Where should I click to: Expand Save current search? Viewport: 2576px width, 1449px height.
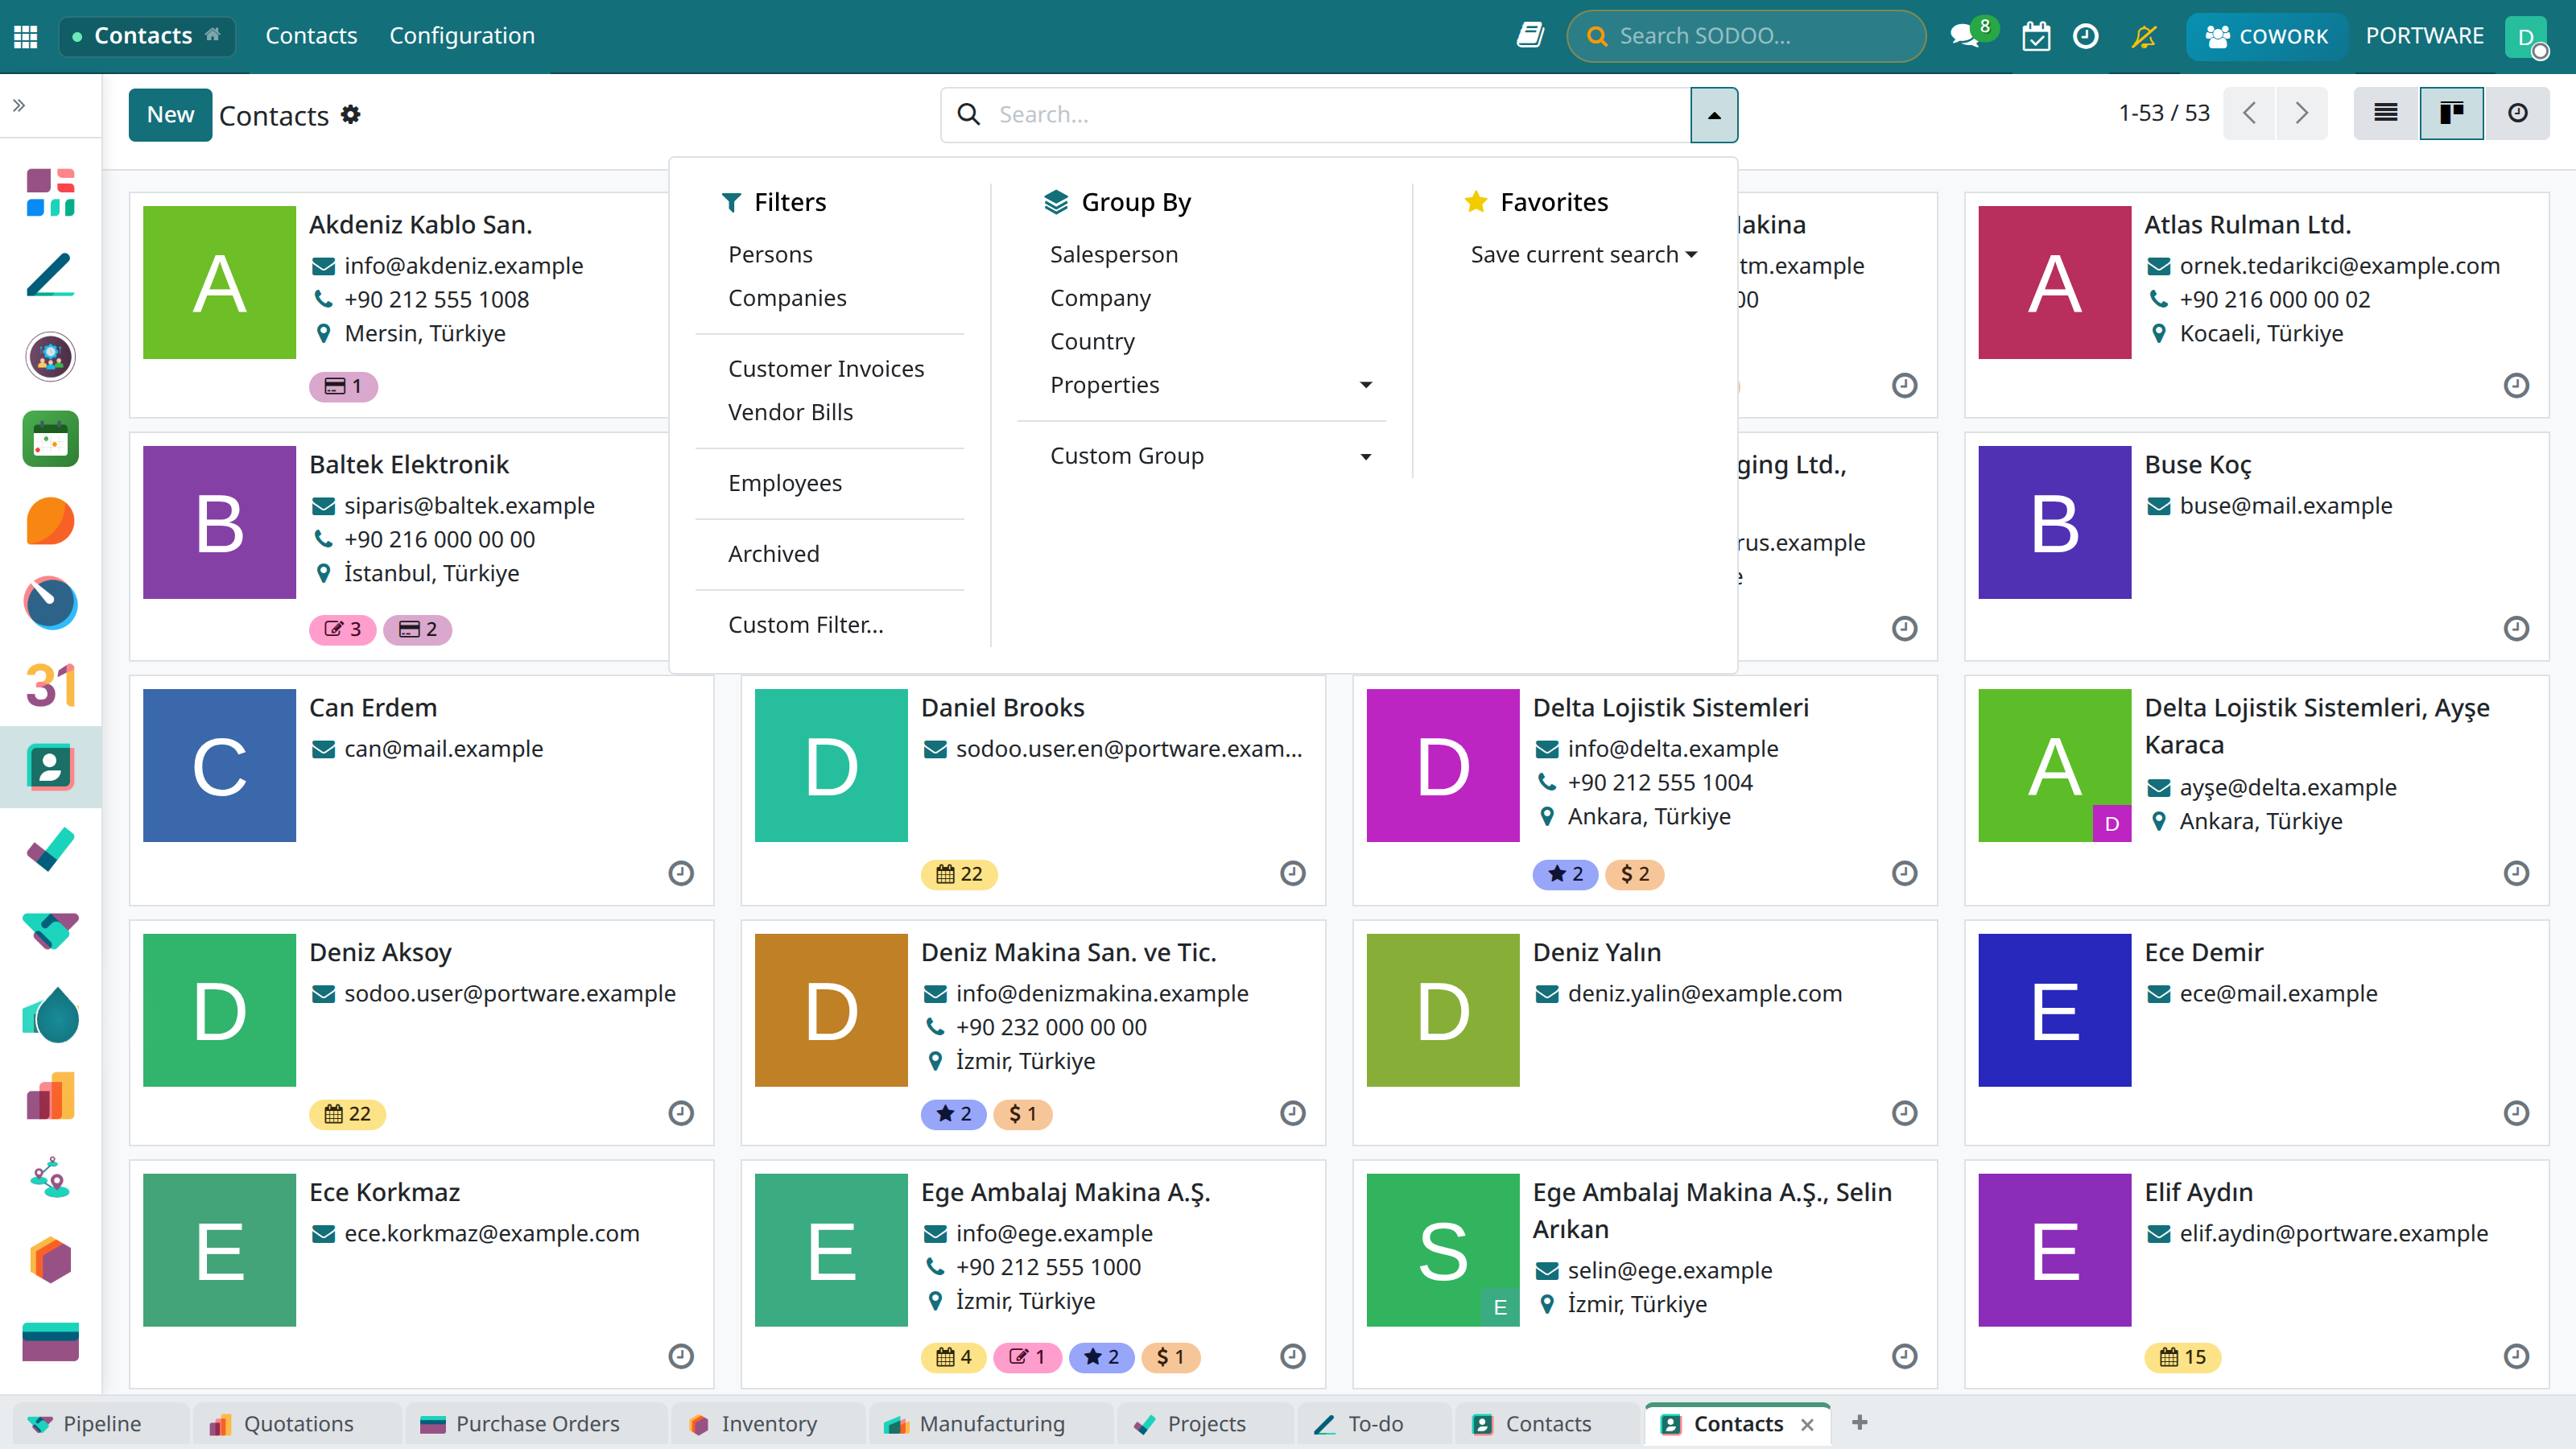(1583, 255)
